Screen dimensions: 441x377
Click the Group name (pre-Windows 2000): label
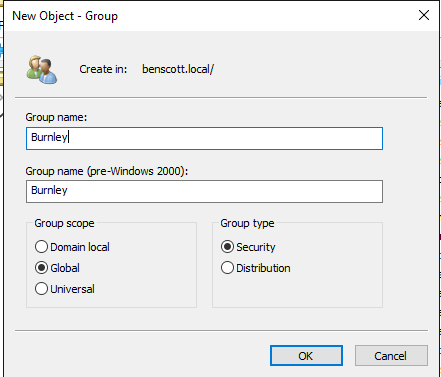(x=107, y=171)
